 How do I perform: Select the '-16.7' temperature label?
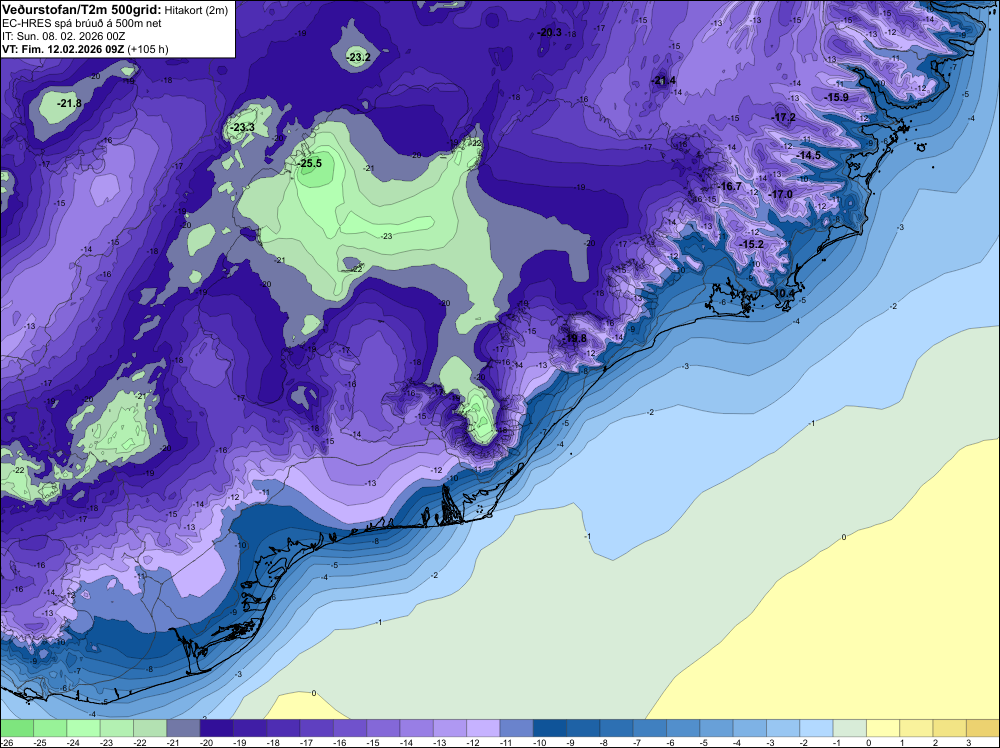[730, 186]
